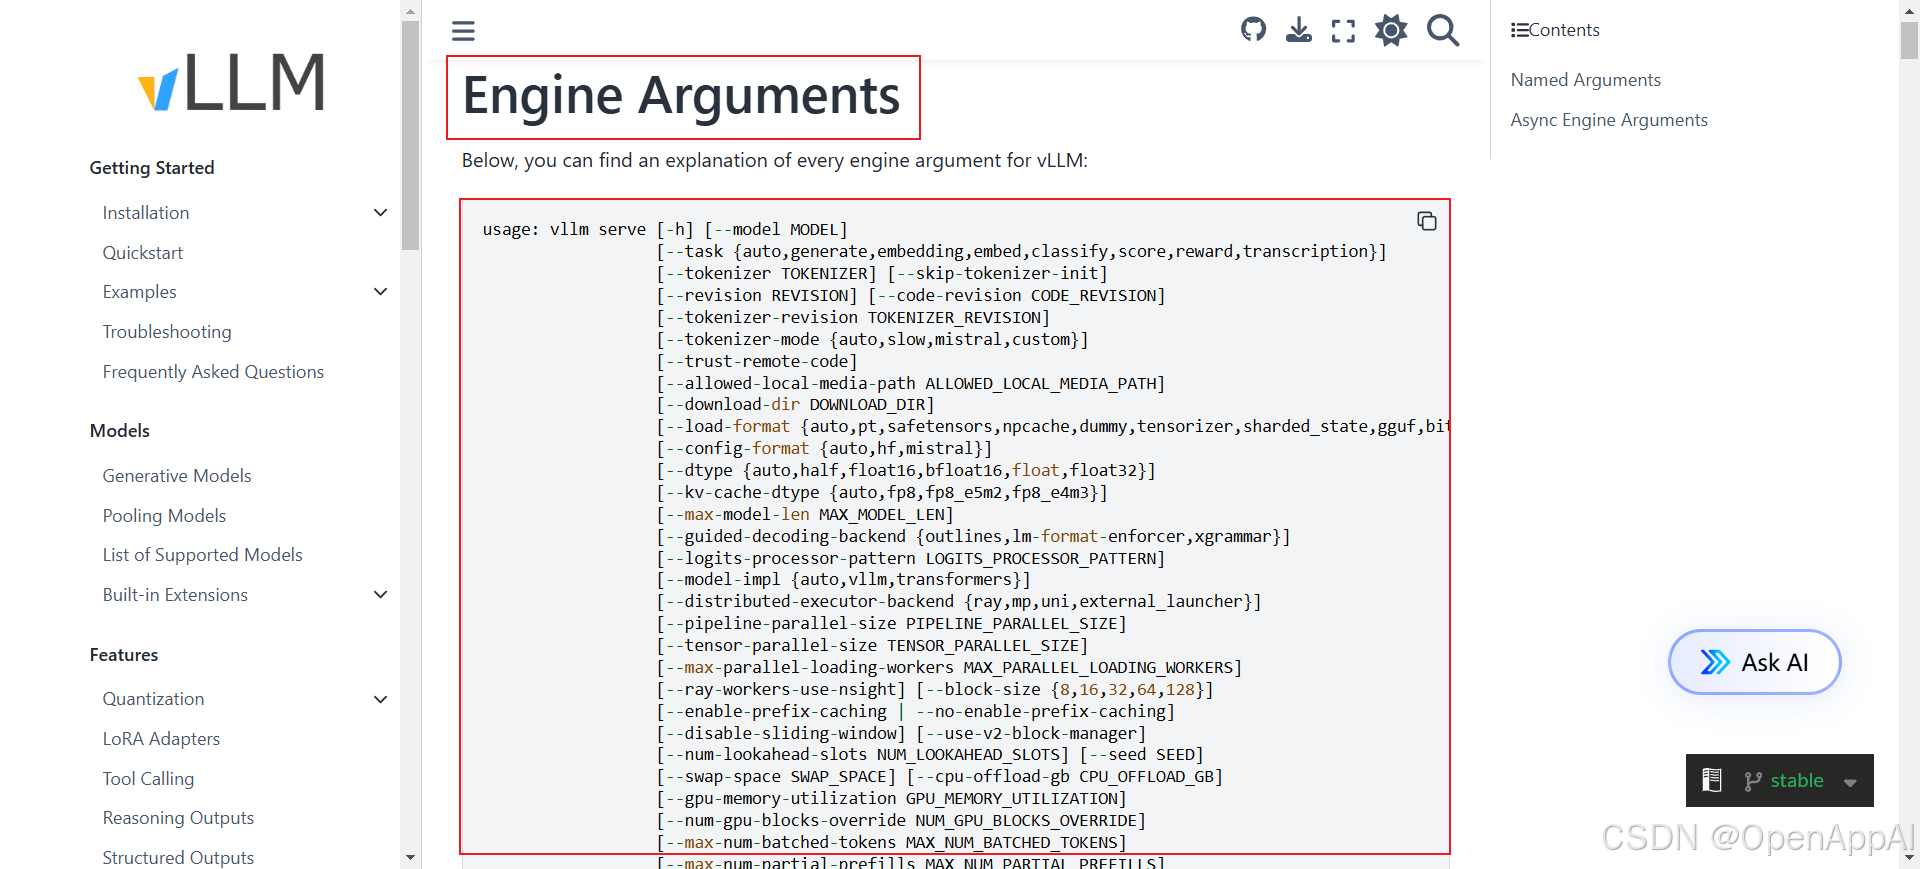Open Frequently Asked Questions
This screenshot has height=869, width=1920.
tap(213, 372)
